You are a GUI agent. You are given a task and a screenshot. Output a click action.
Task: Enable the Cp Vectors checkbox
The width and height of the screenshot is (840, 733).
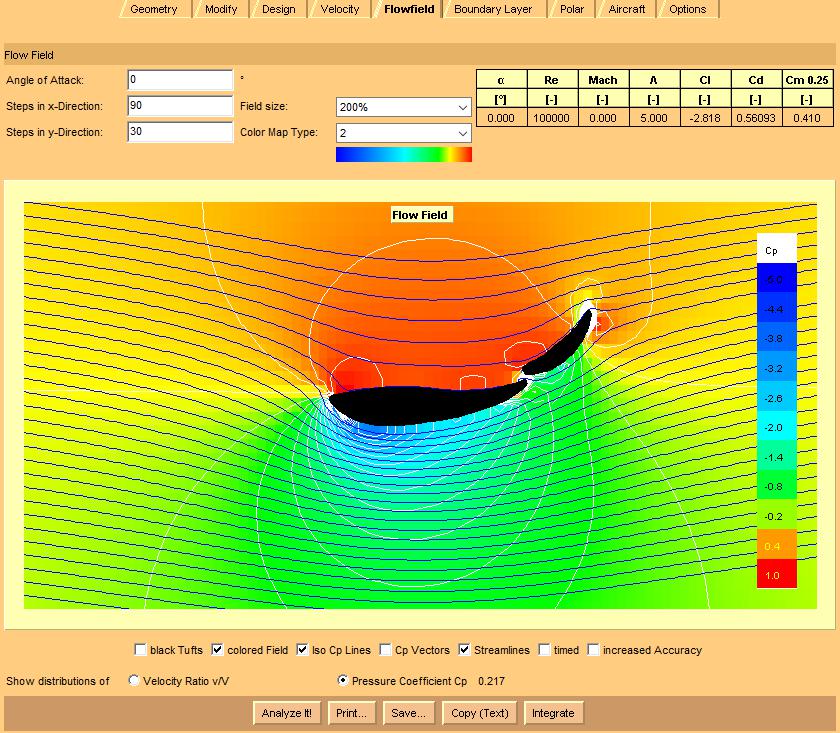coord(385,650)
